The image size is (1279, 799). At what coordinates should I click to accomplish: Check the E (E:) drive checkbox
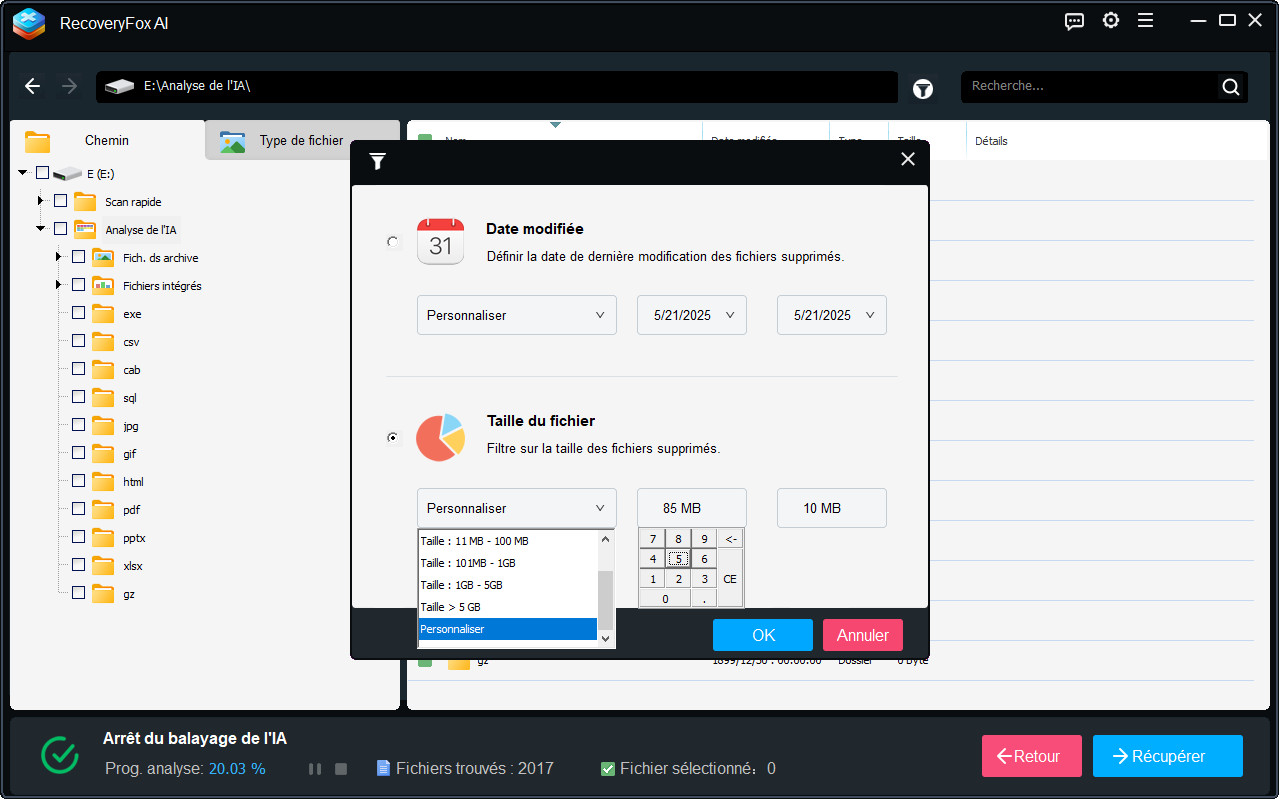pos(42,173)
